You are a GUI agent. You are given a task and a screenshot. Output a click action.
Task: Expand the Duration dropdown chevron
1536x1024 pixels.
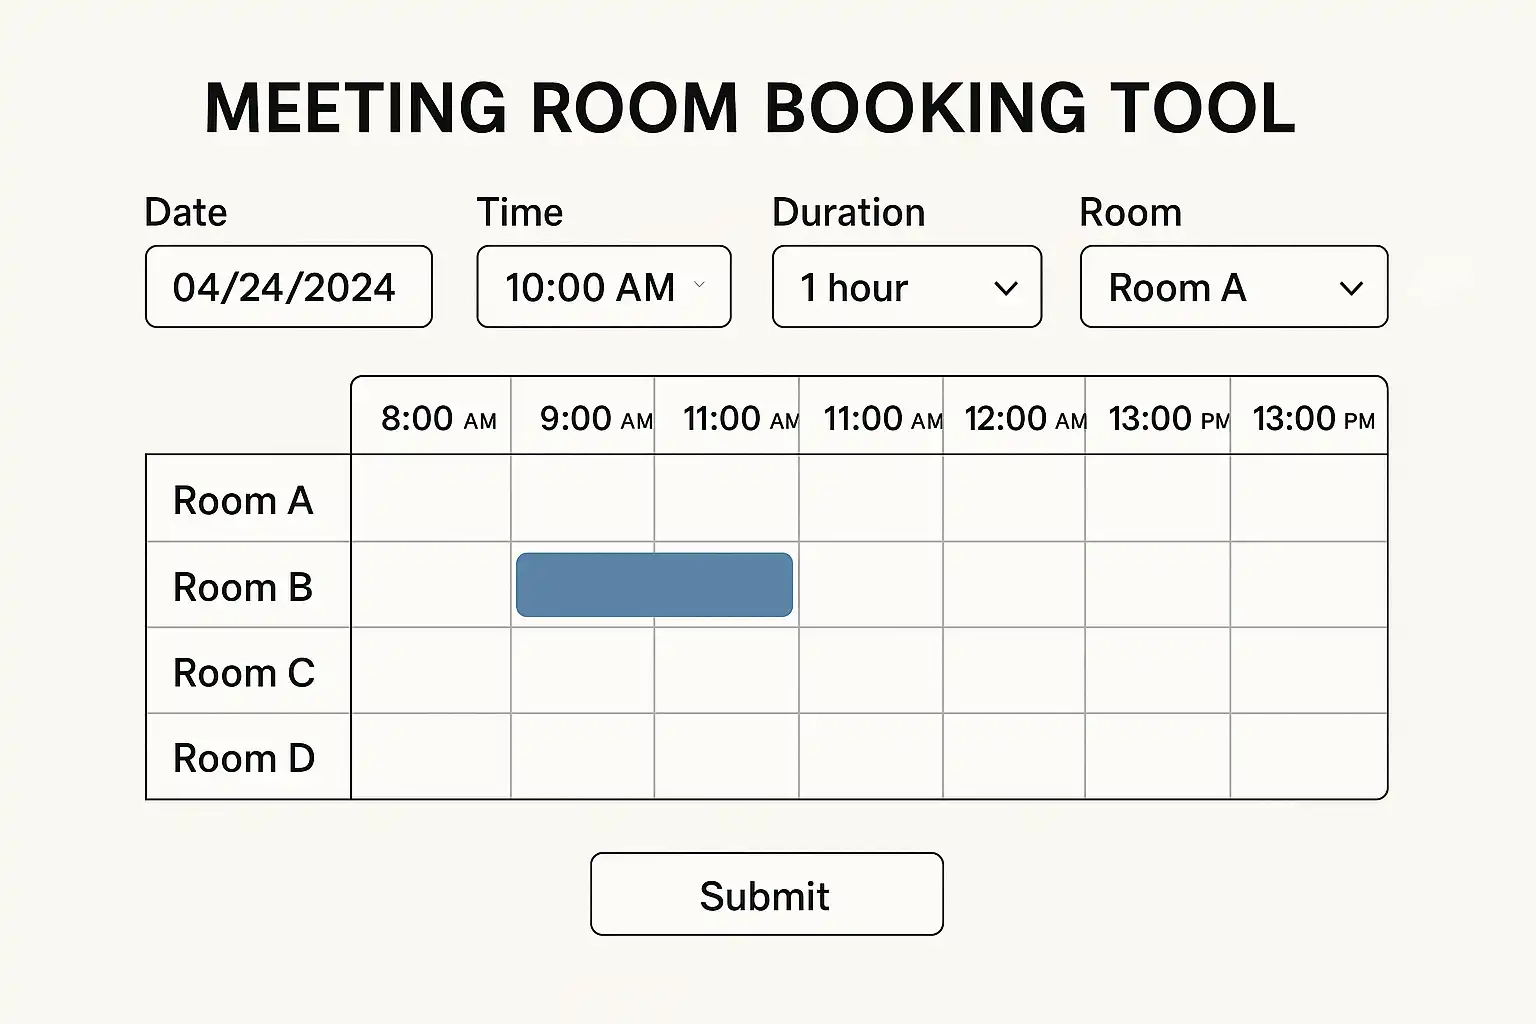pos(1005,288)
